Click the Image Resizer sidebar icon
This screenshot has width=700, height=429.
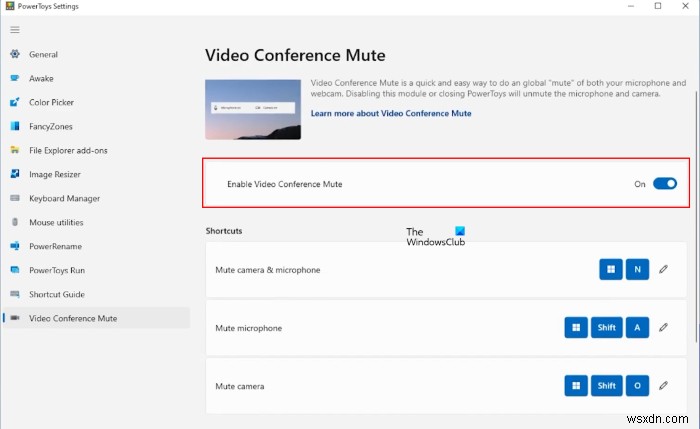pyautogui.click(x=15, y=174)
